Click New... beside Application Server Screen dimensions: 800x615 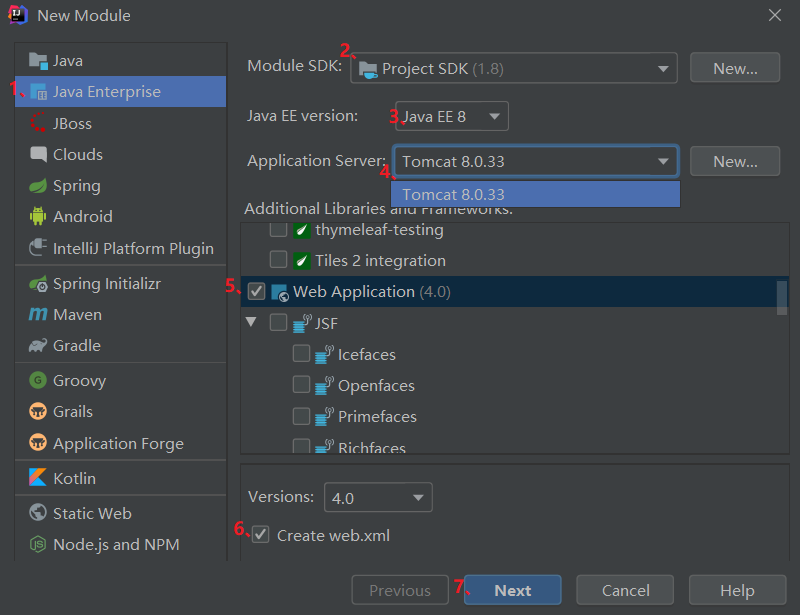735,161
